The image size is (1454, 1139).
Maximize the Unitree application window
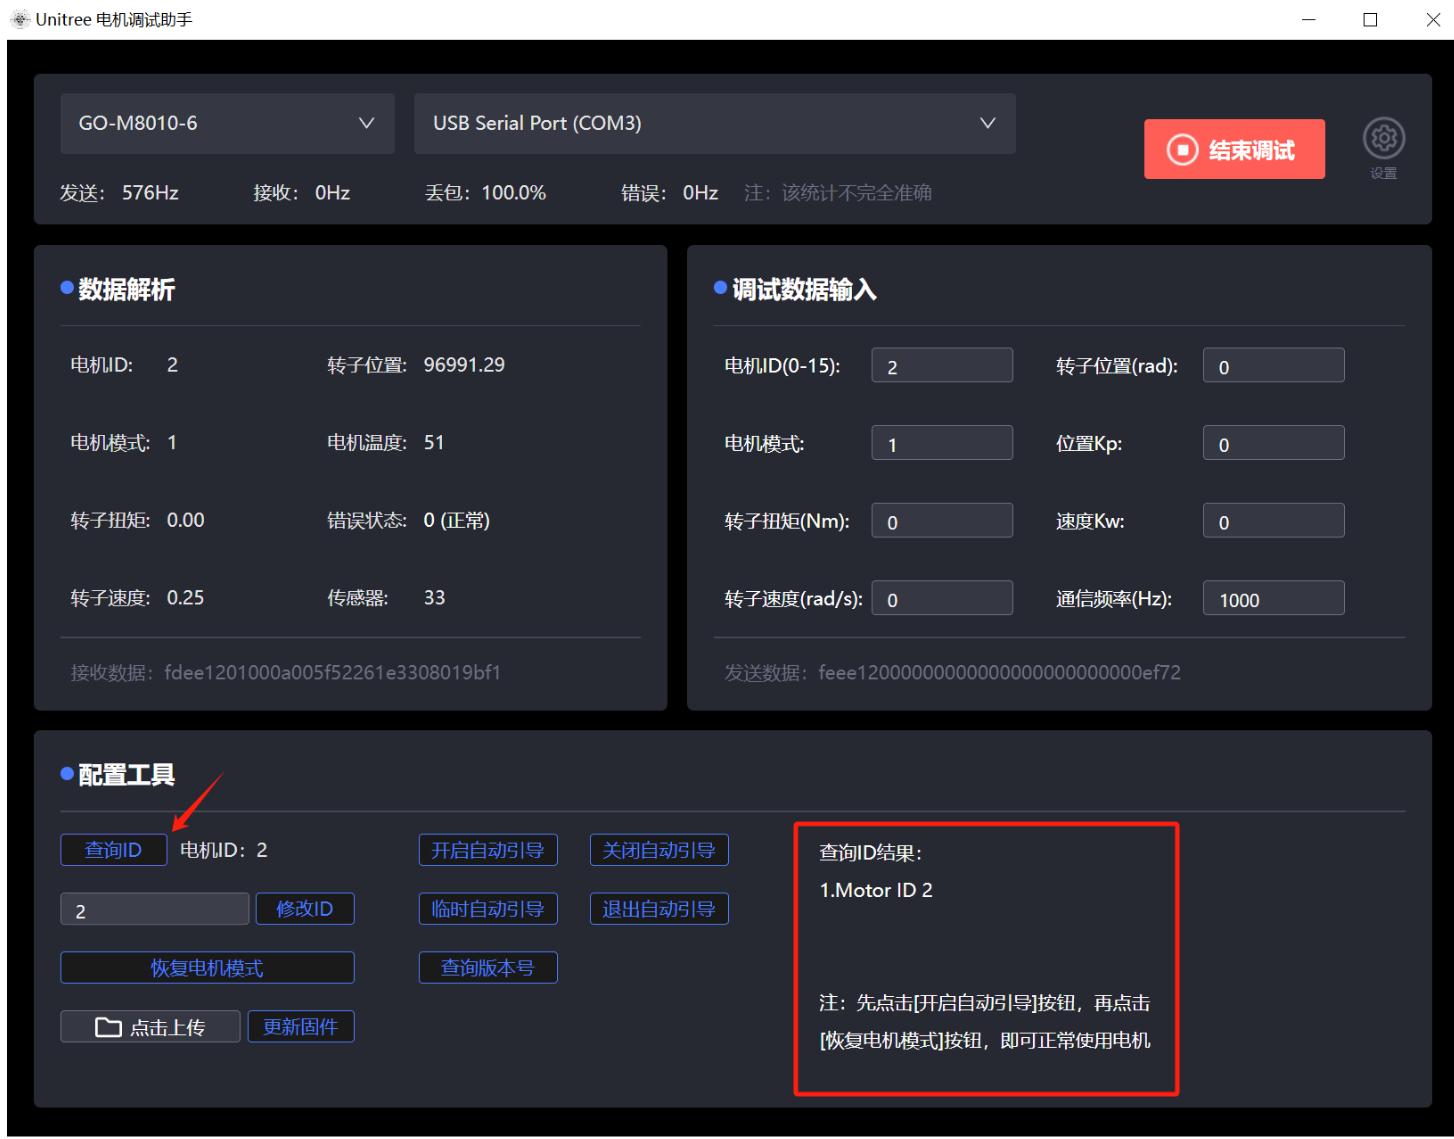pyautogui.click(x=1370, y=20)
